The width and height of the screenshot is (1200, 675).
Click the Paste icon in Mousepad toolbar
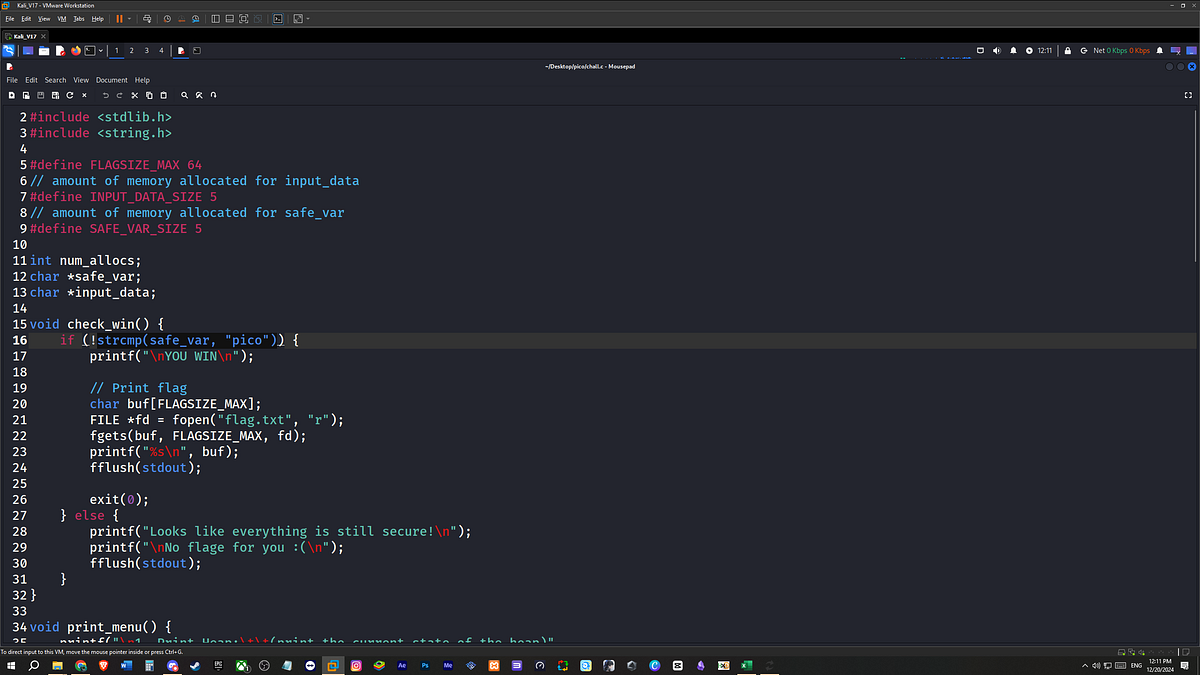tap(163, 95)
